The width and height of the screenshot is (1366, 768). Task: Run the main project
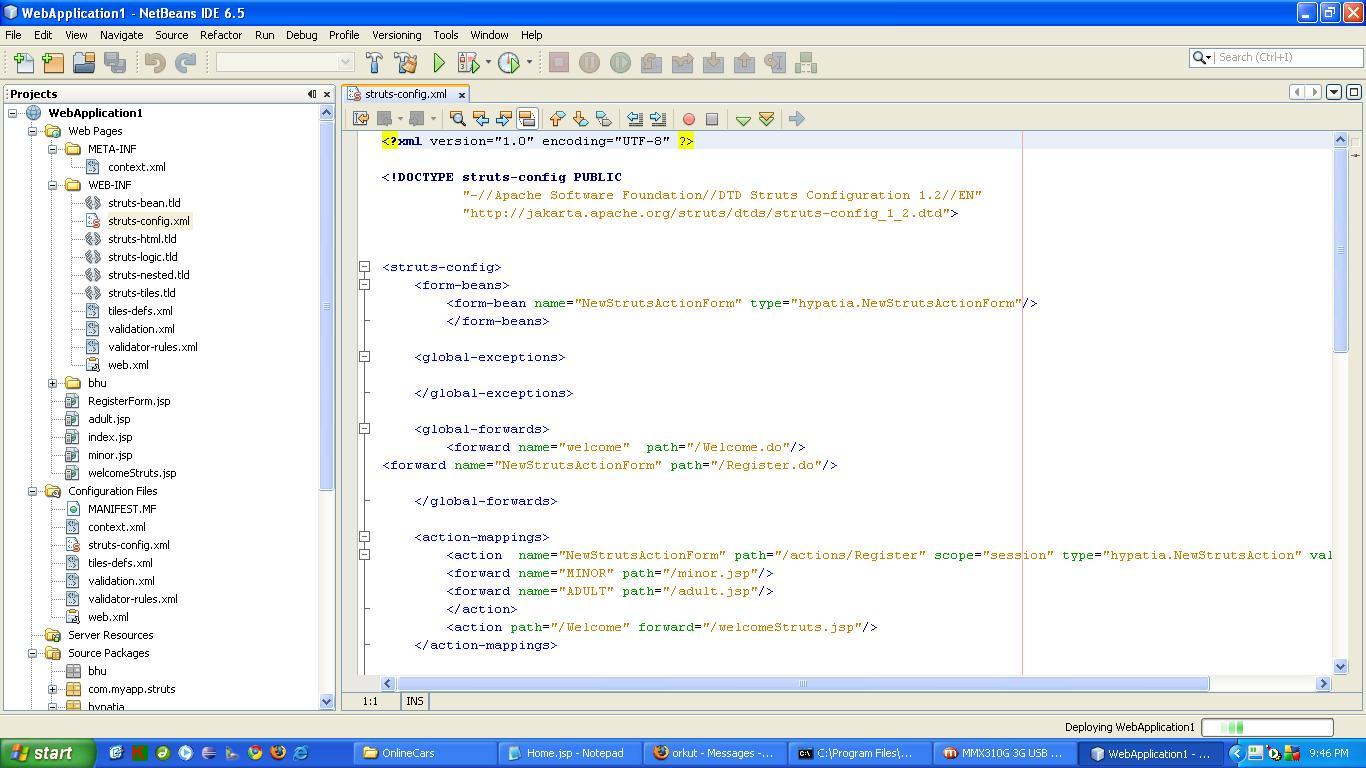tap(438, 62)
